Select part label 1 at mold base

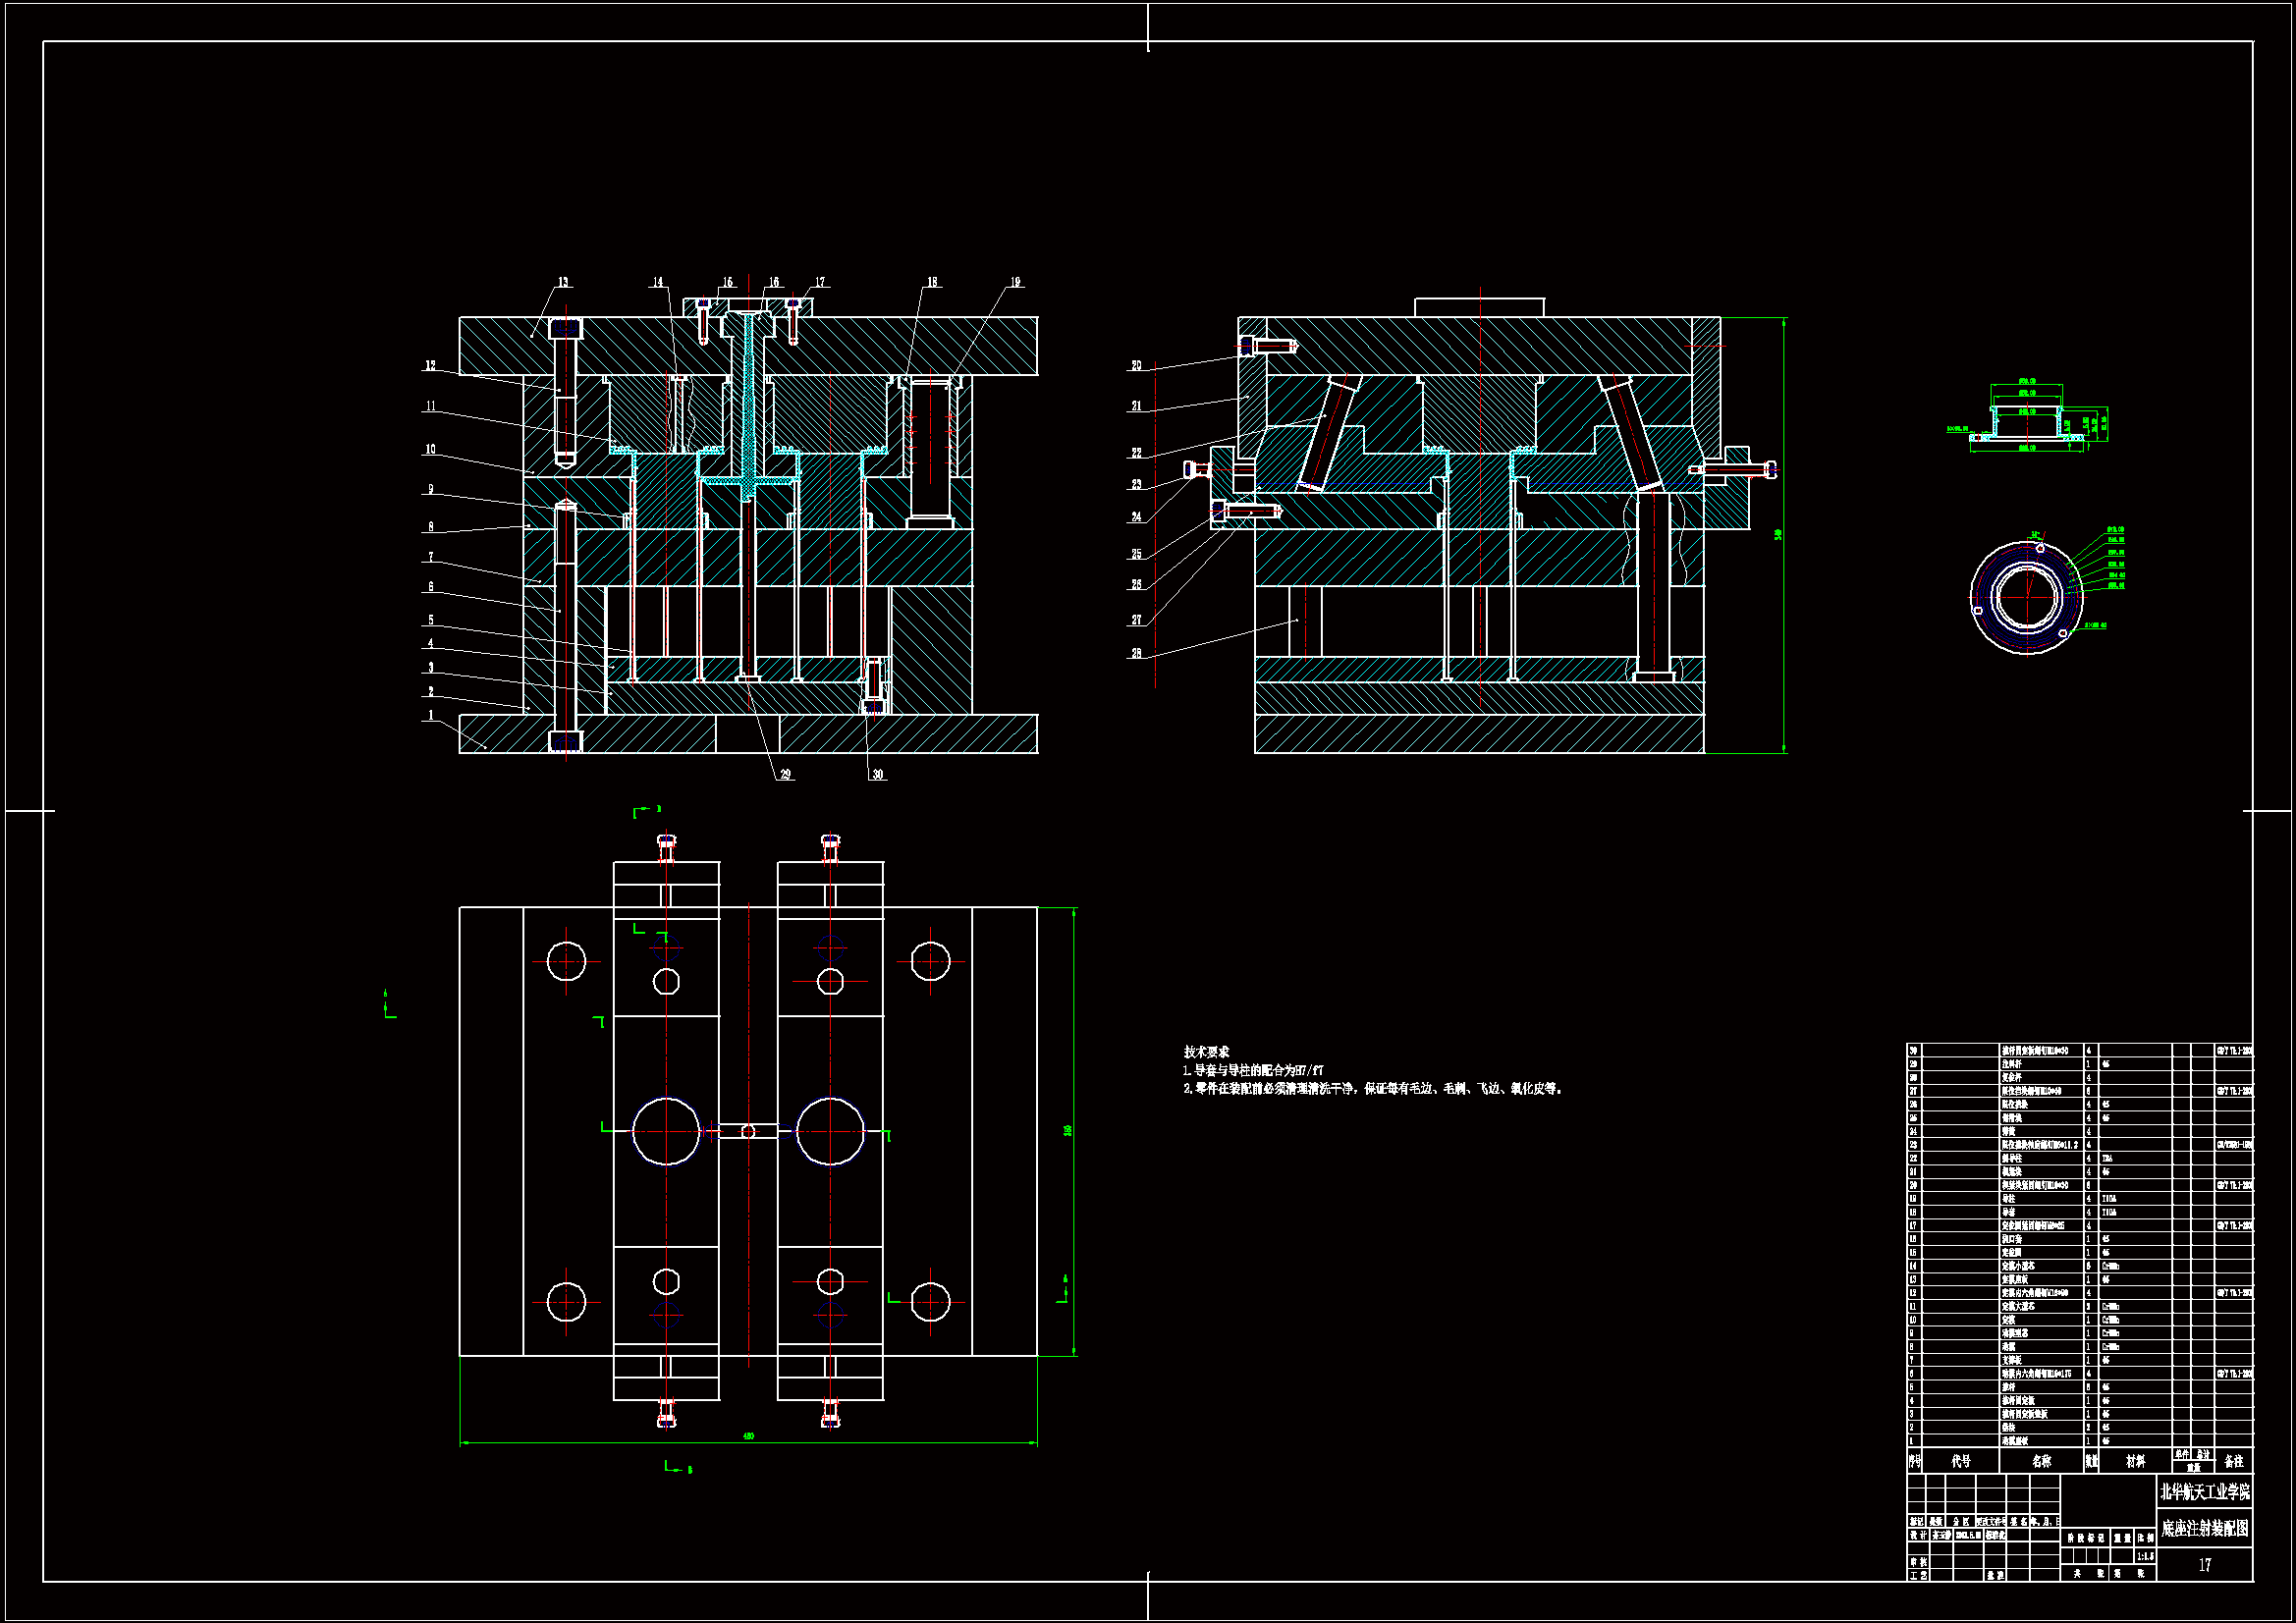(x=431, y=715)
